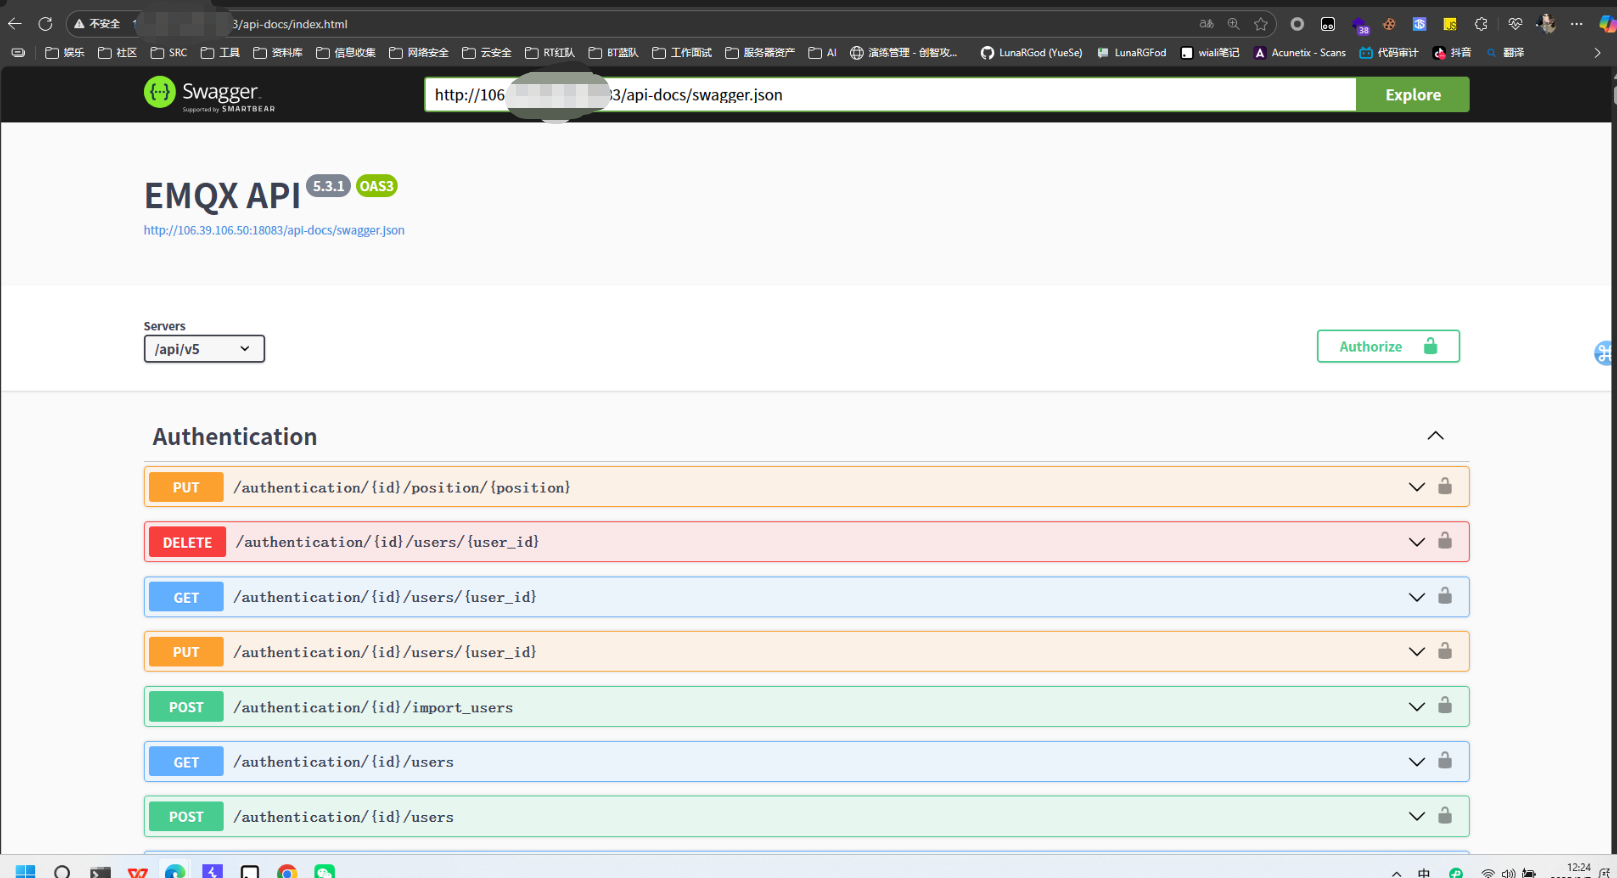Screen dimensions: 1617x878
Task: Click the browser back arrow
Action: coord(15,24)
